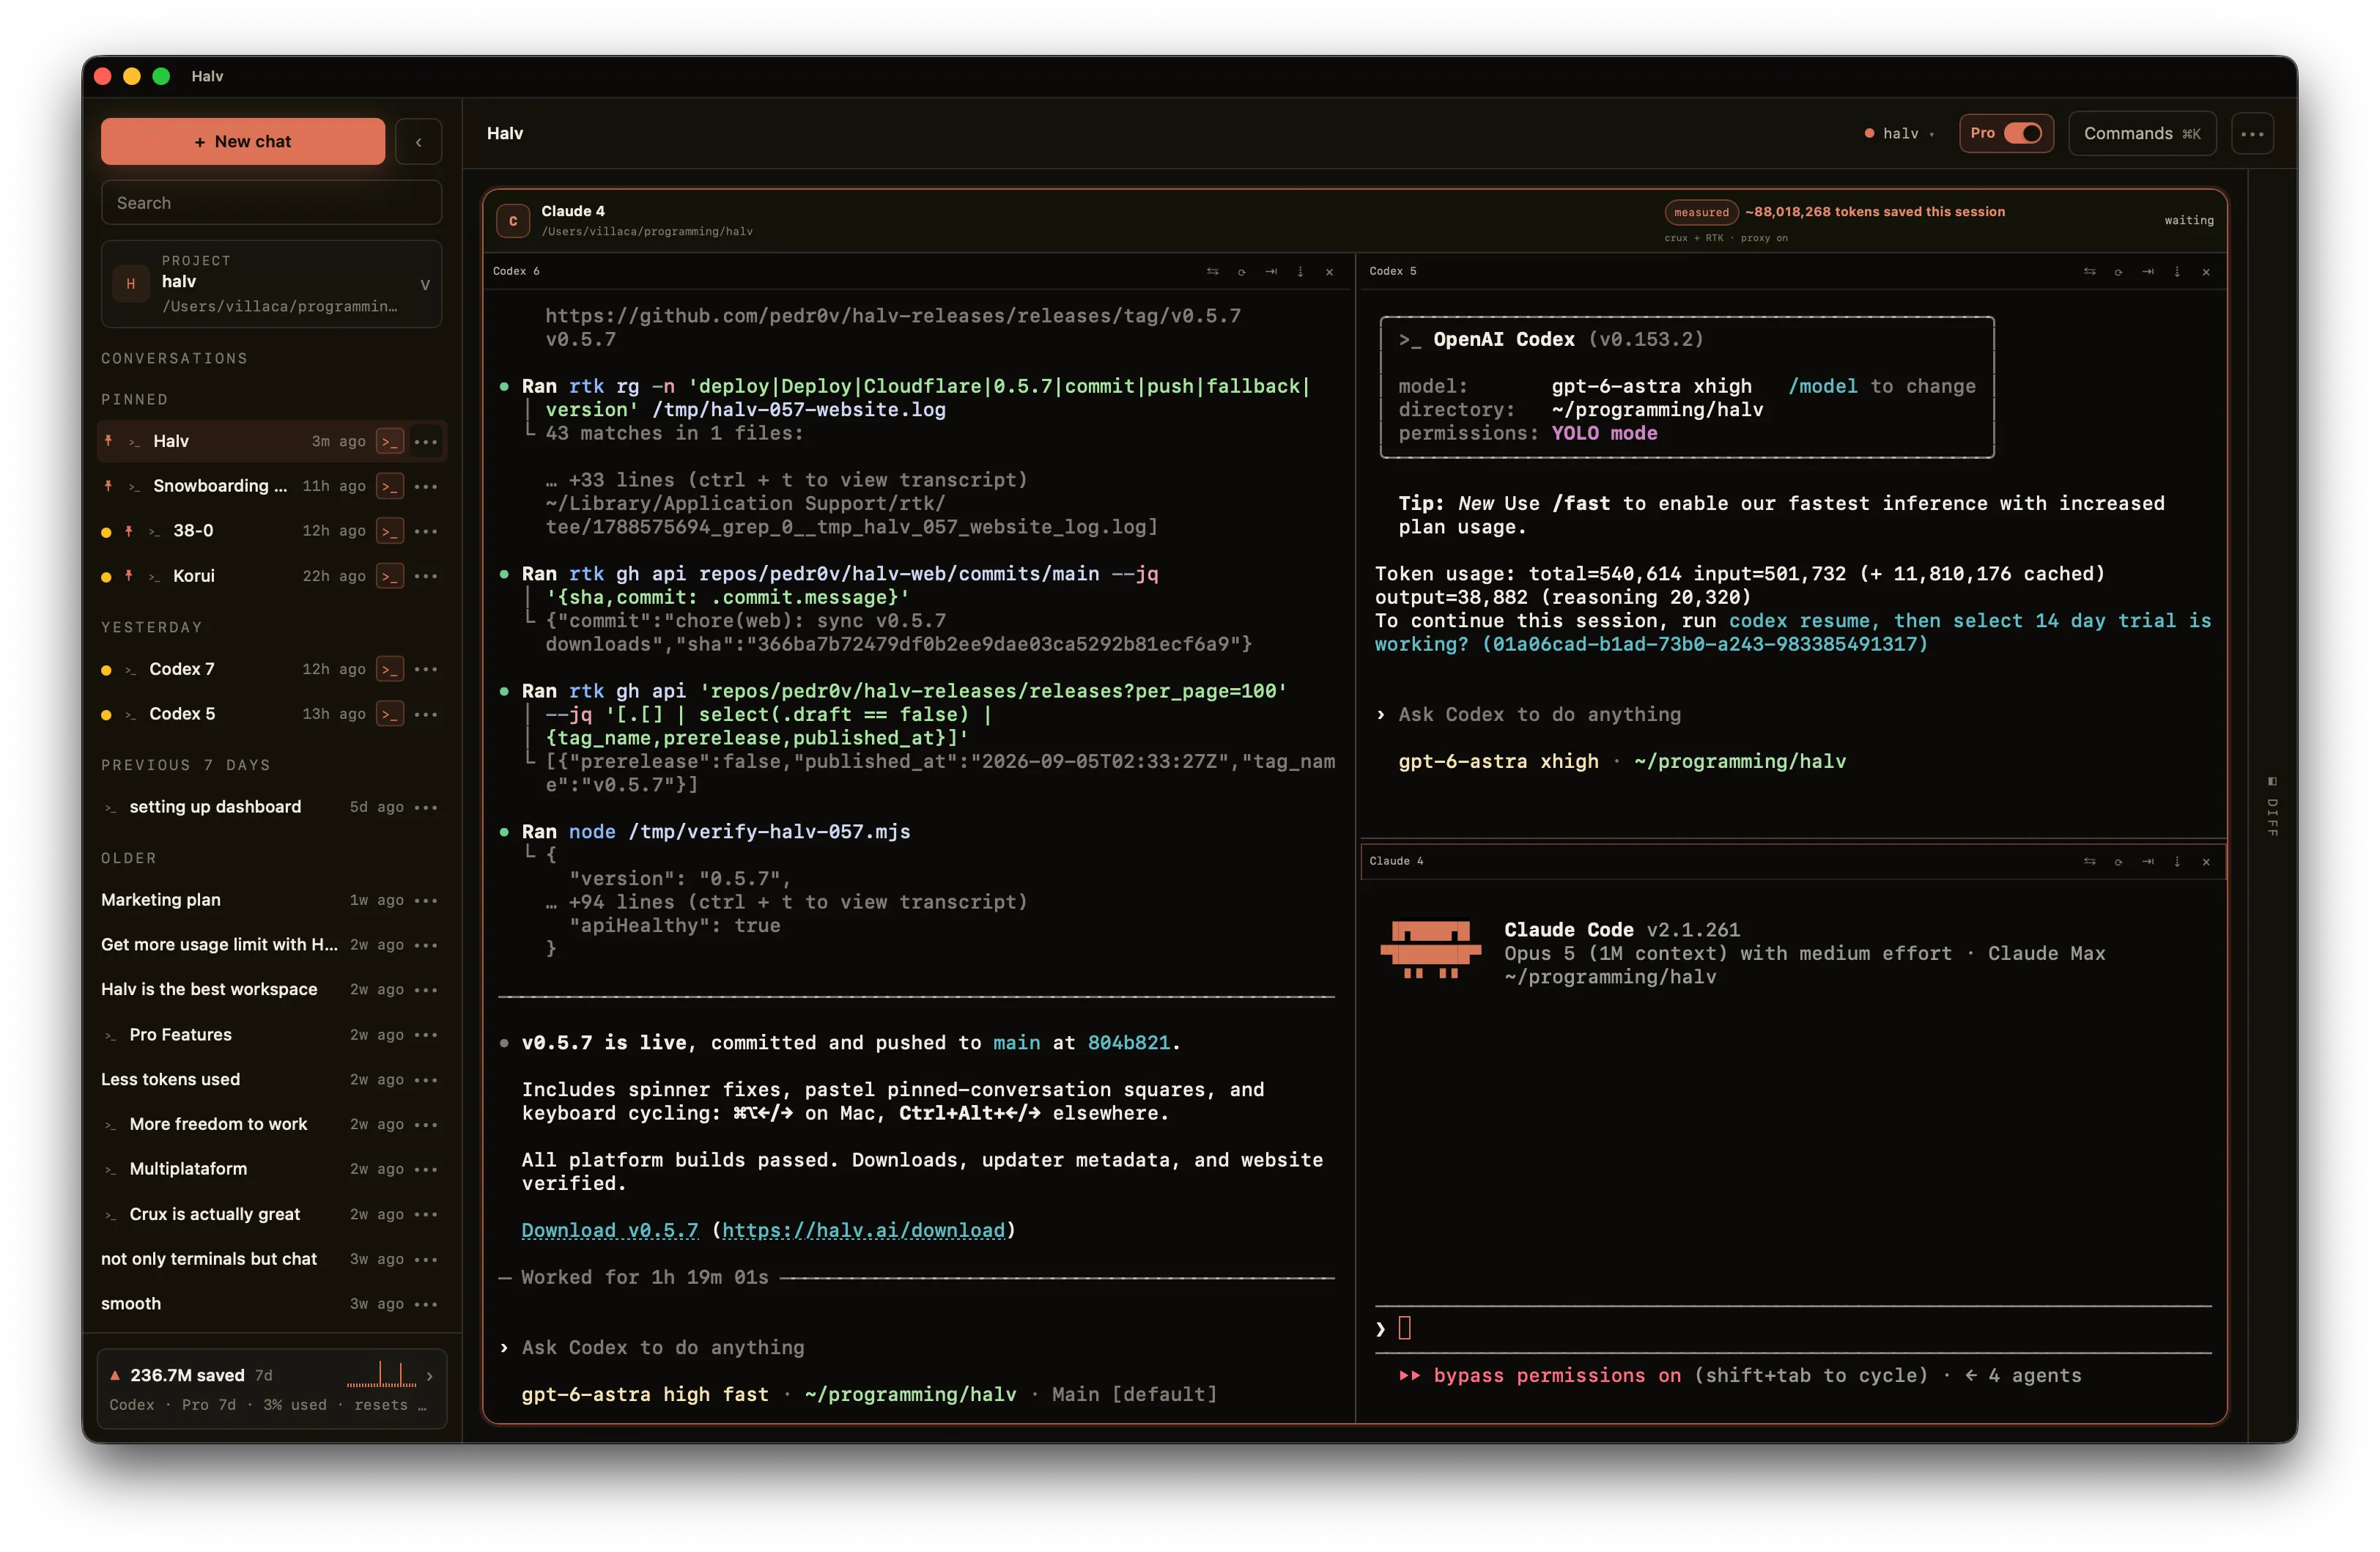Select the Codex 5 pane title tab
This screenshot has height=1552, width=2380.
pos(1393,271)
